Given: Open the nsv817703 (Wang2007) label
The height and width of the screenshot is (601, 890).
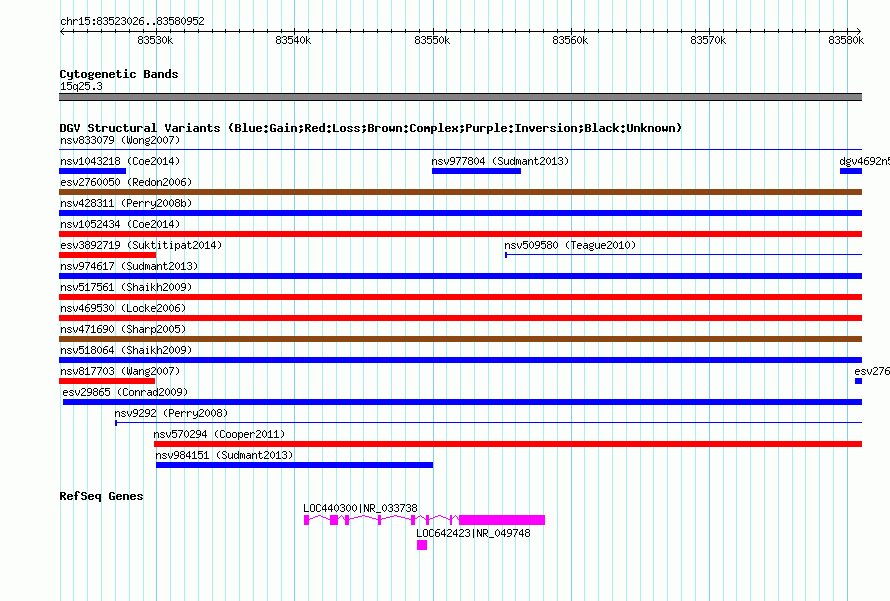Looking at the screenshot, I should [x=120, y=371].
